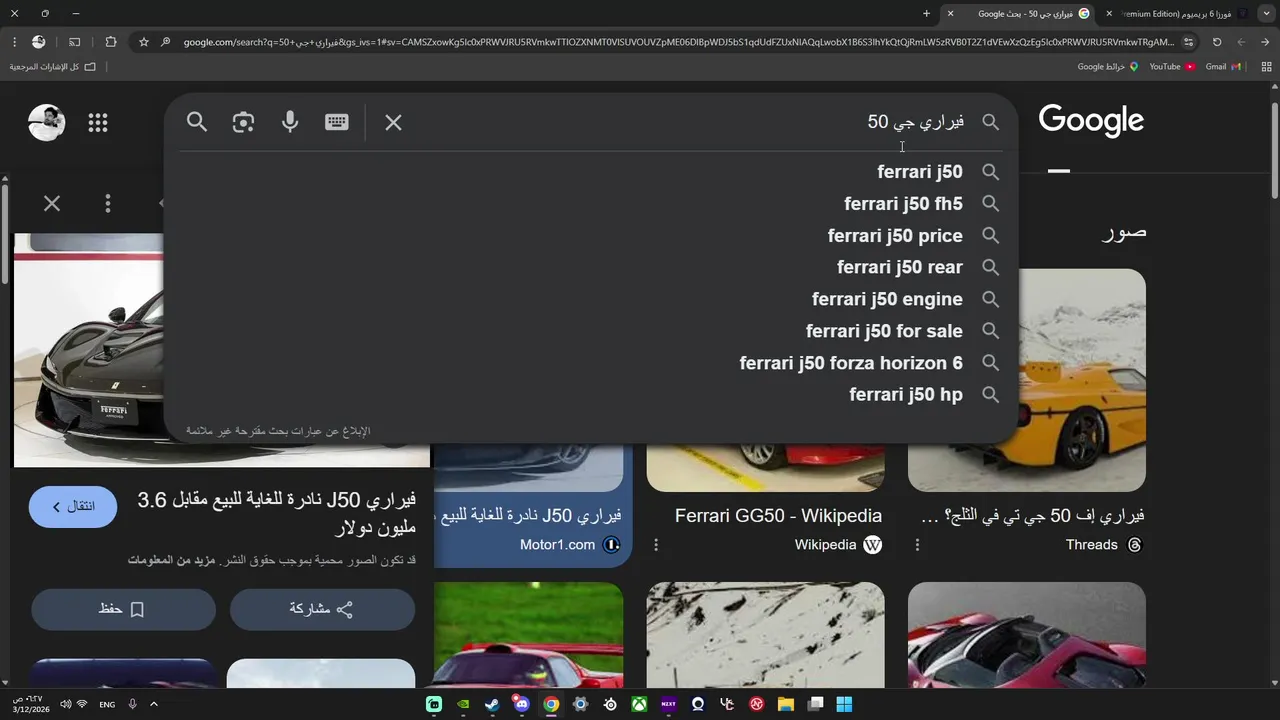Open a new browser tab
Screen dimensions: 1280x720
click(926, 14)
